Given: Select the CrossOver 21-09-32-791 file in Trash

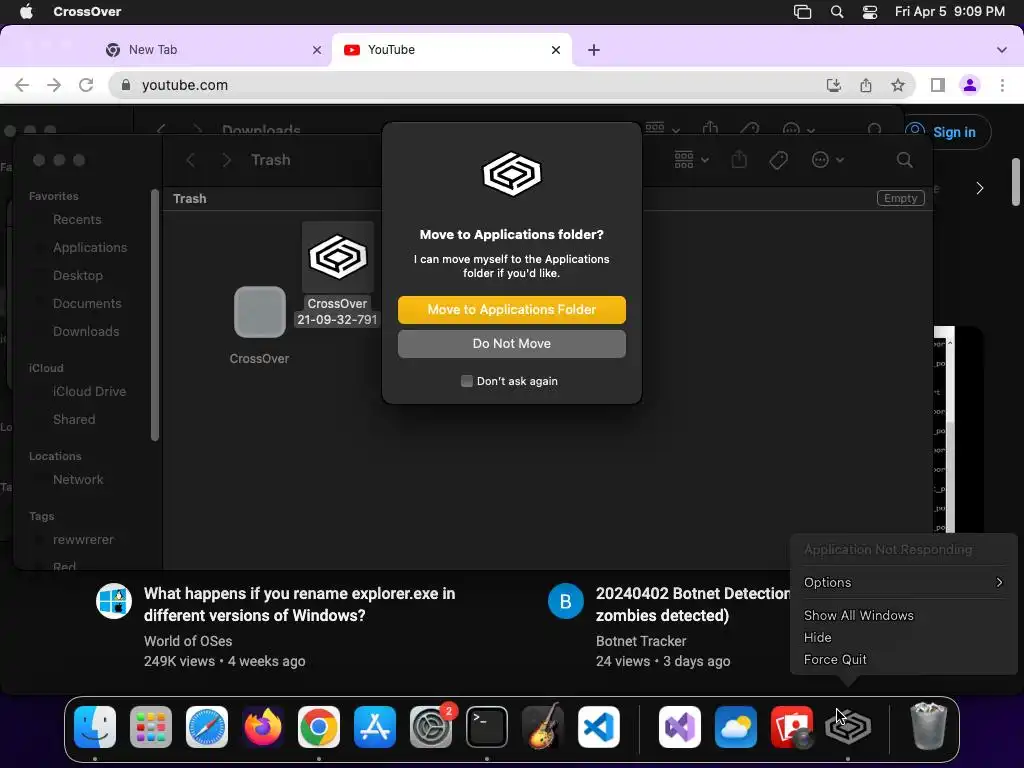Looking at the screenshot, I should [338, 274].
